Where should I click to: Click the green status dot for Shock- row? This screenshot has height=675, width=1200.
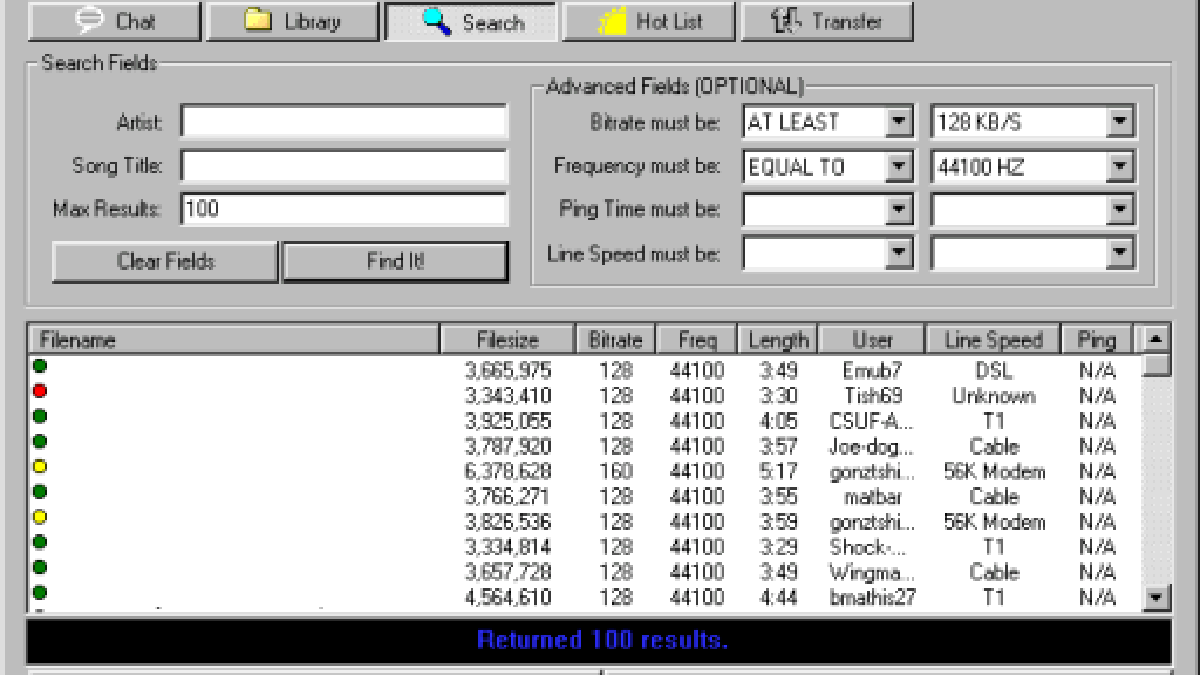(40, 542)
